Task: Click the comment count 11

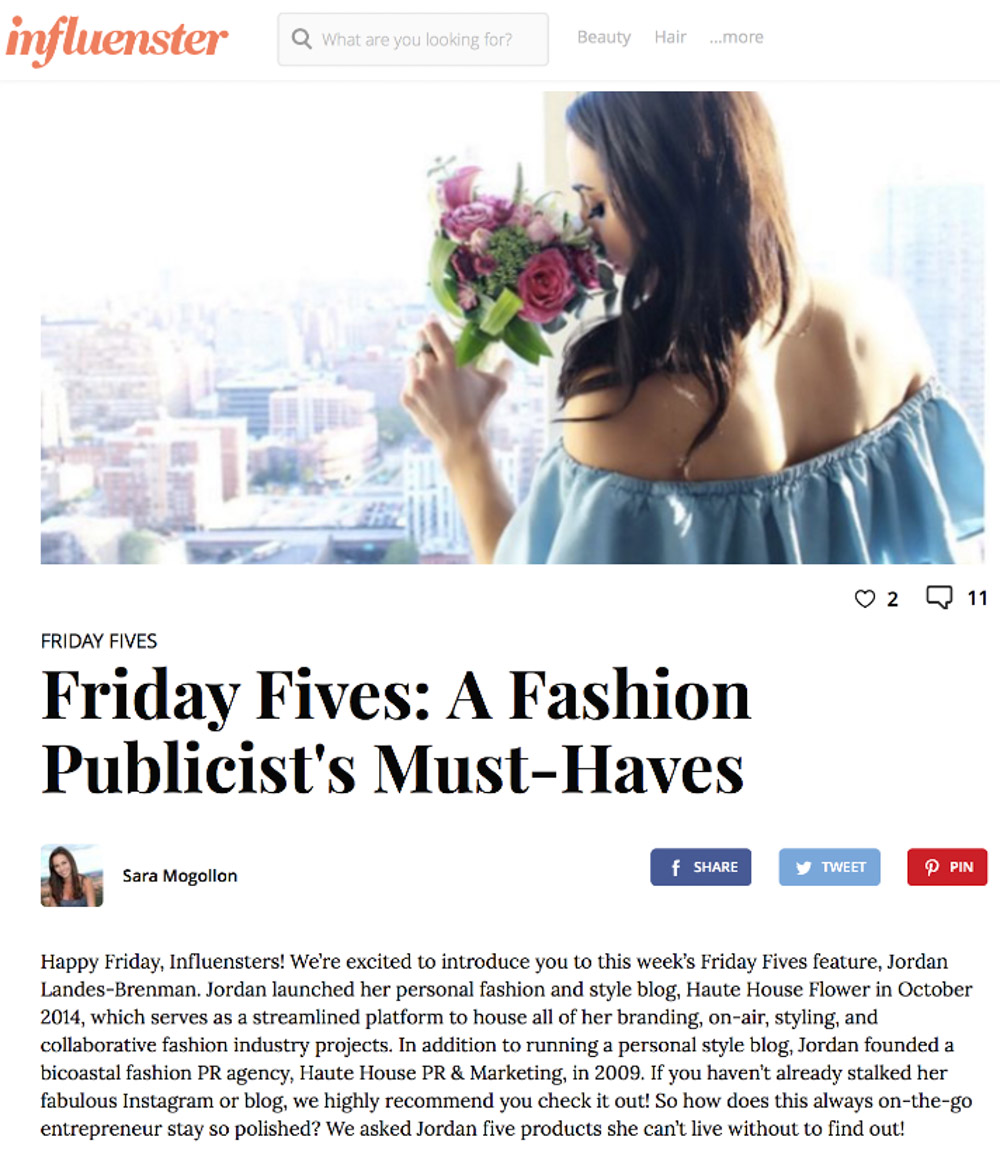Action: tap(977, 598)
